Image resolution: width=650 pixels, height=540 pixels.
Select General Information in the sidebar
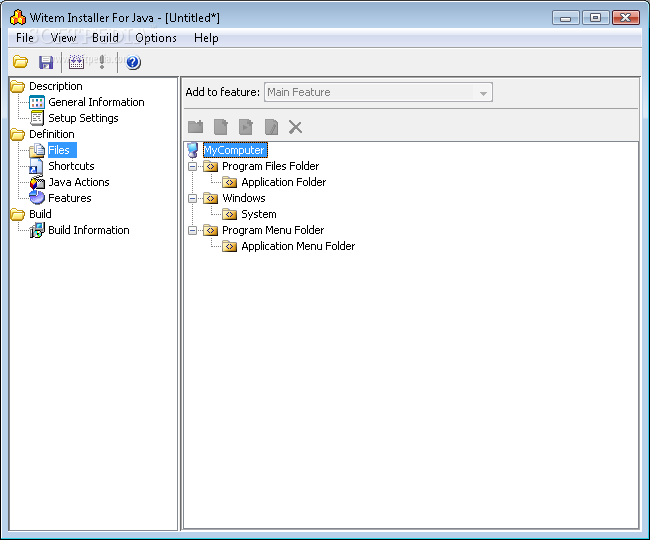96,102
